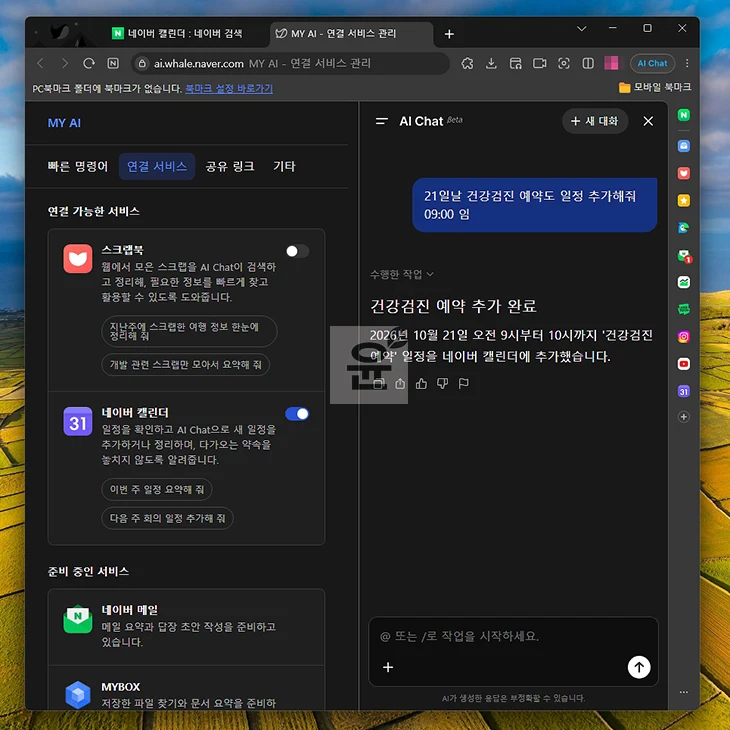Click the 북마크 설정 바로가기 link
This screenshot has height=730, width=730.
click(229, 88)
